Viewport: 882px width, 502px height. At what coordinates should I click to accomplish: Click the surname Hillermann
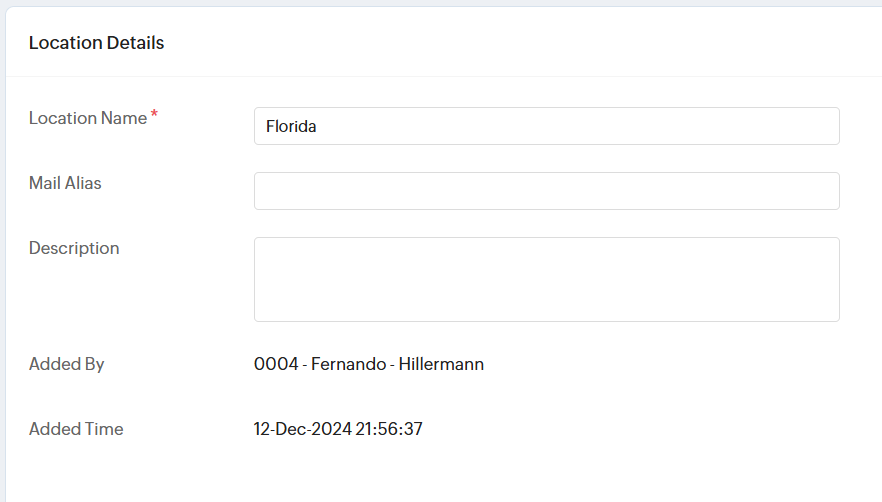441,364
